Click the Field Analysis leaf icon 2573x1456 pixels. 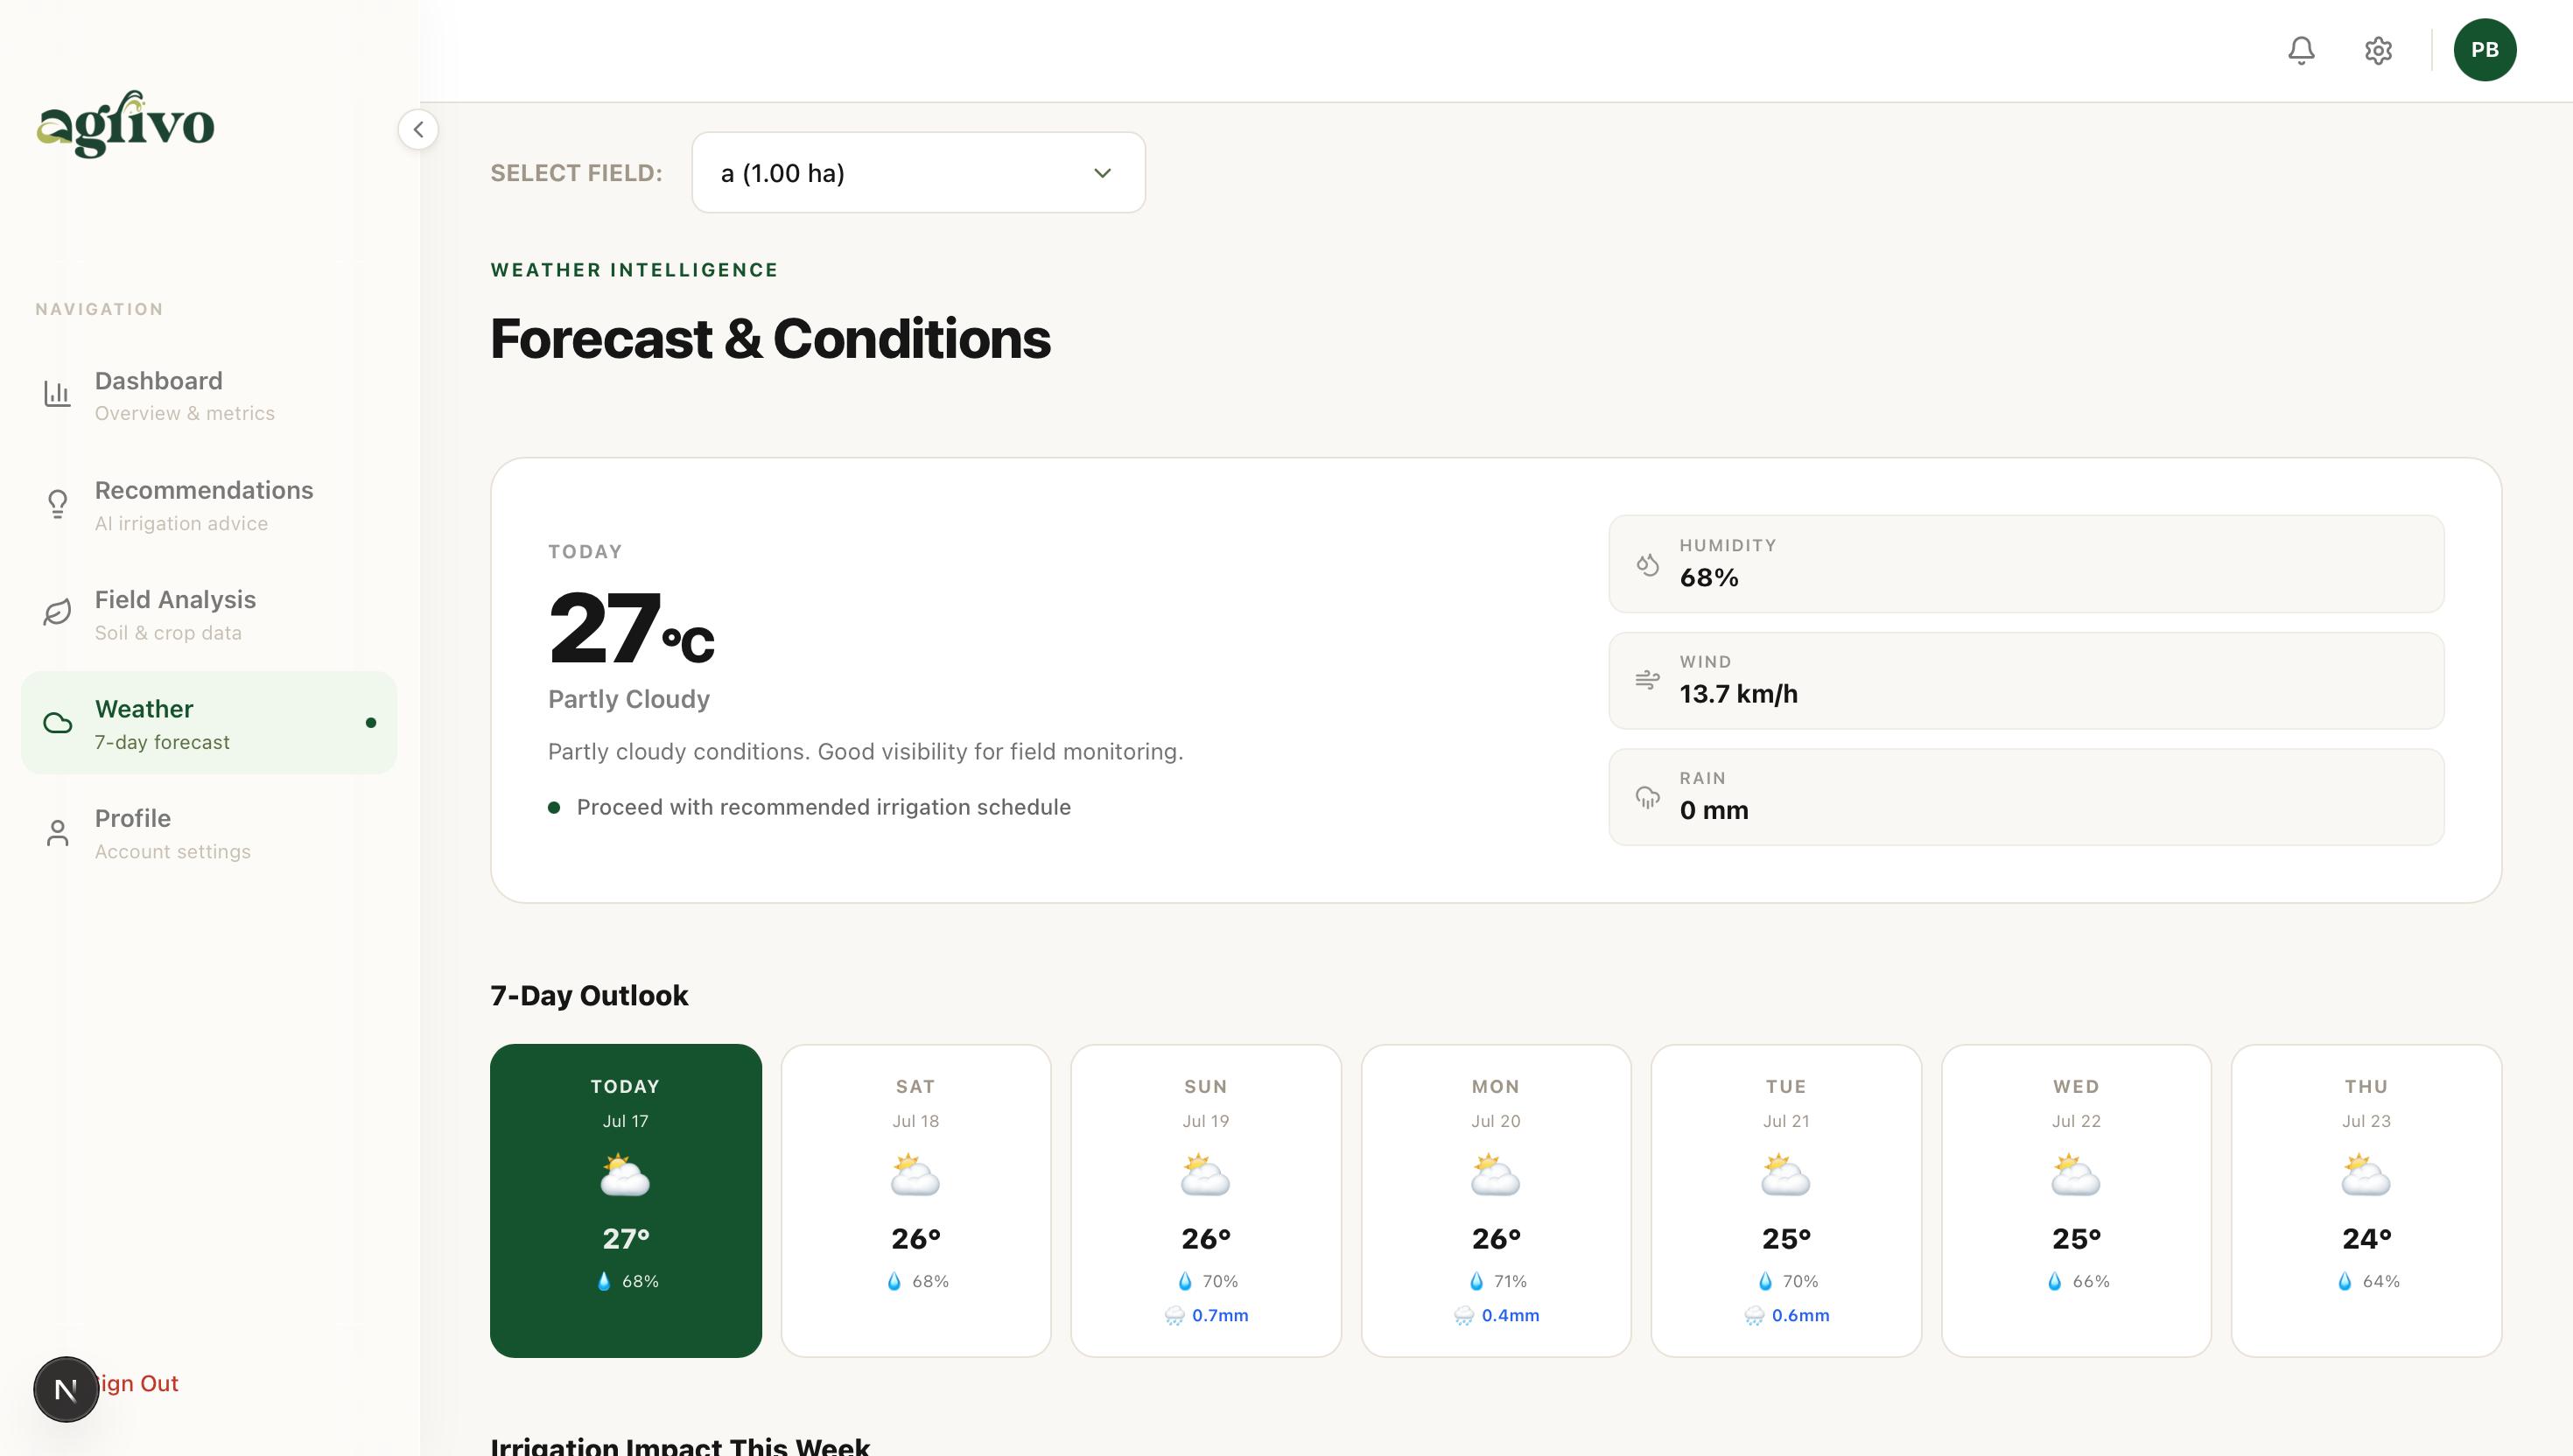tap(58, 613)
